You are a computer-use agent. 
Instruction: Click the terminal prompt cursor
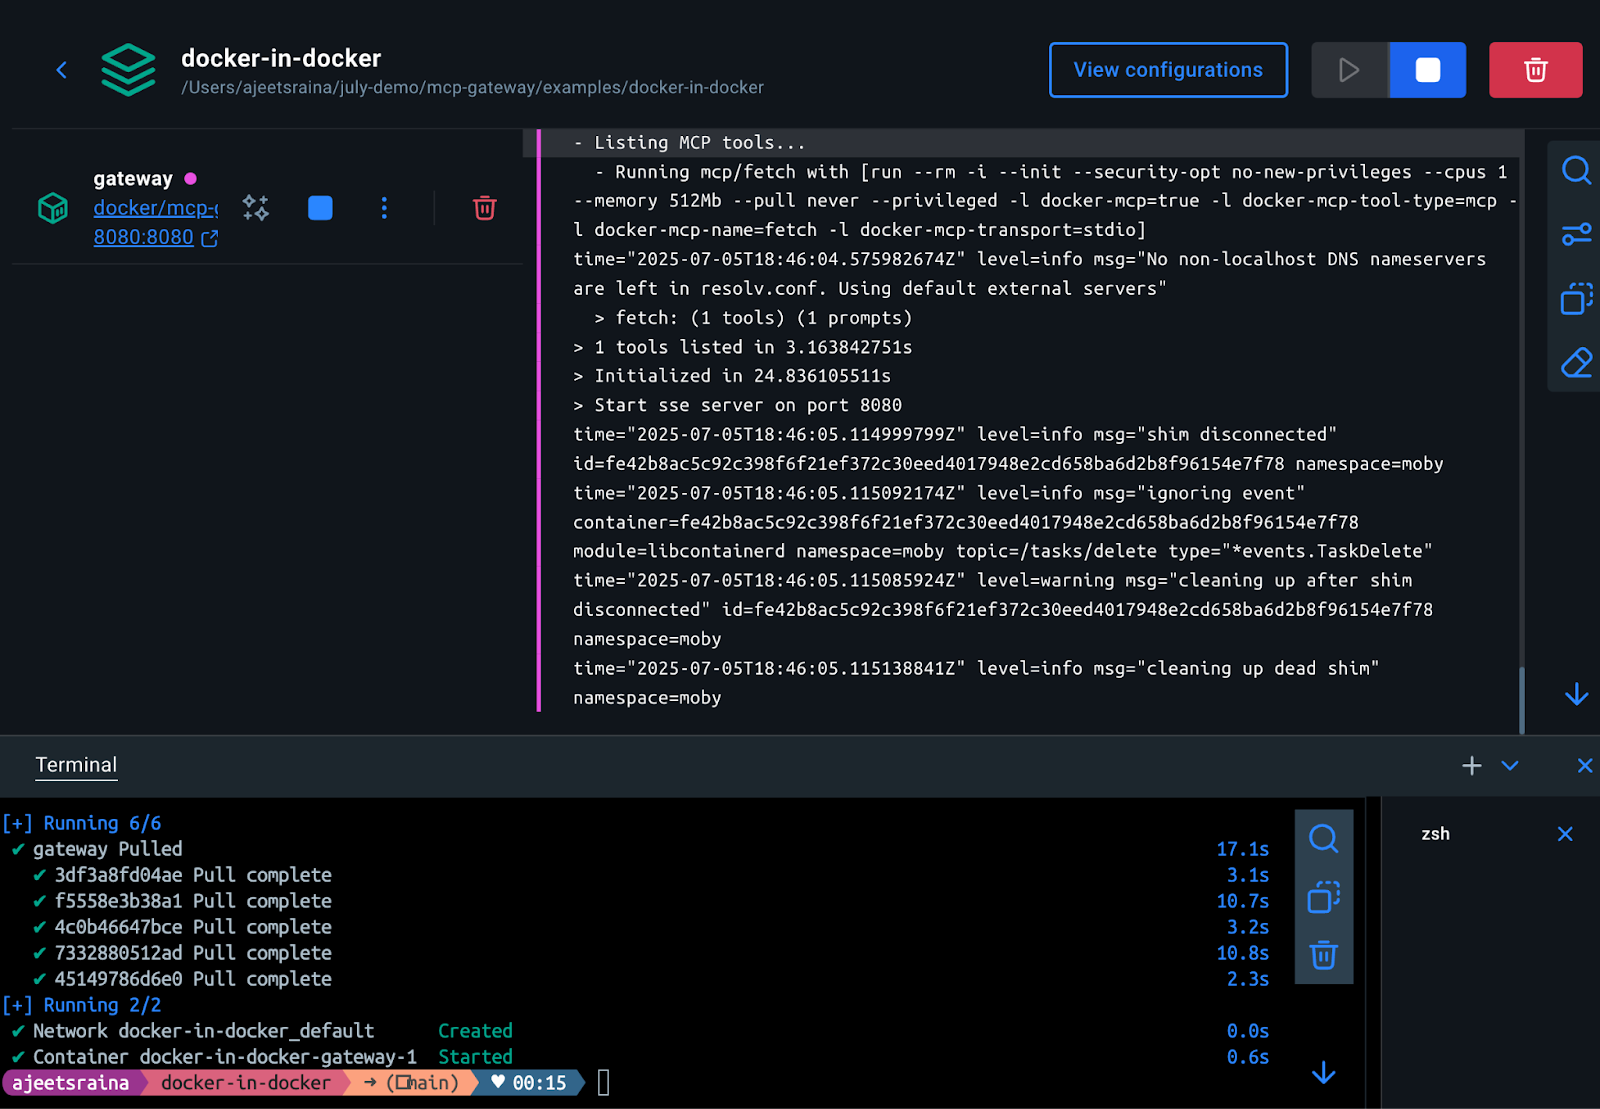[x=603, y=1083]
